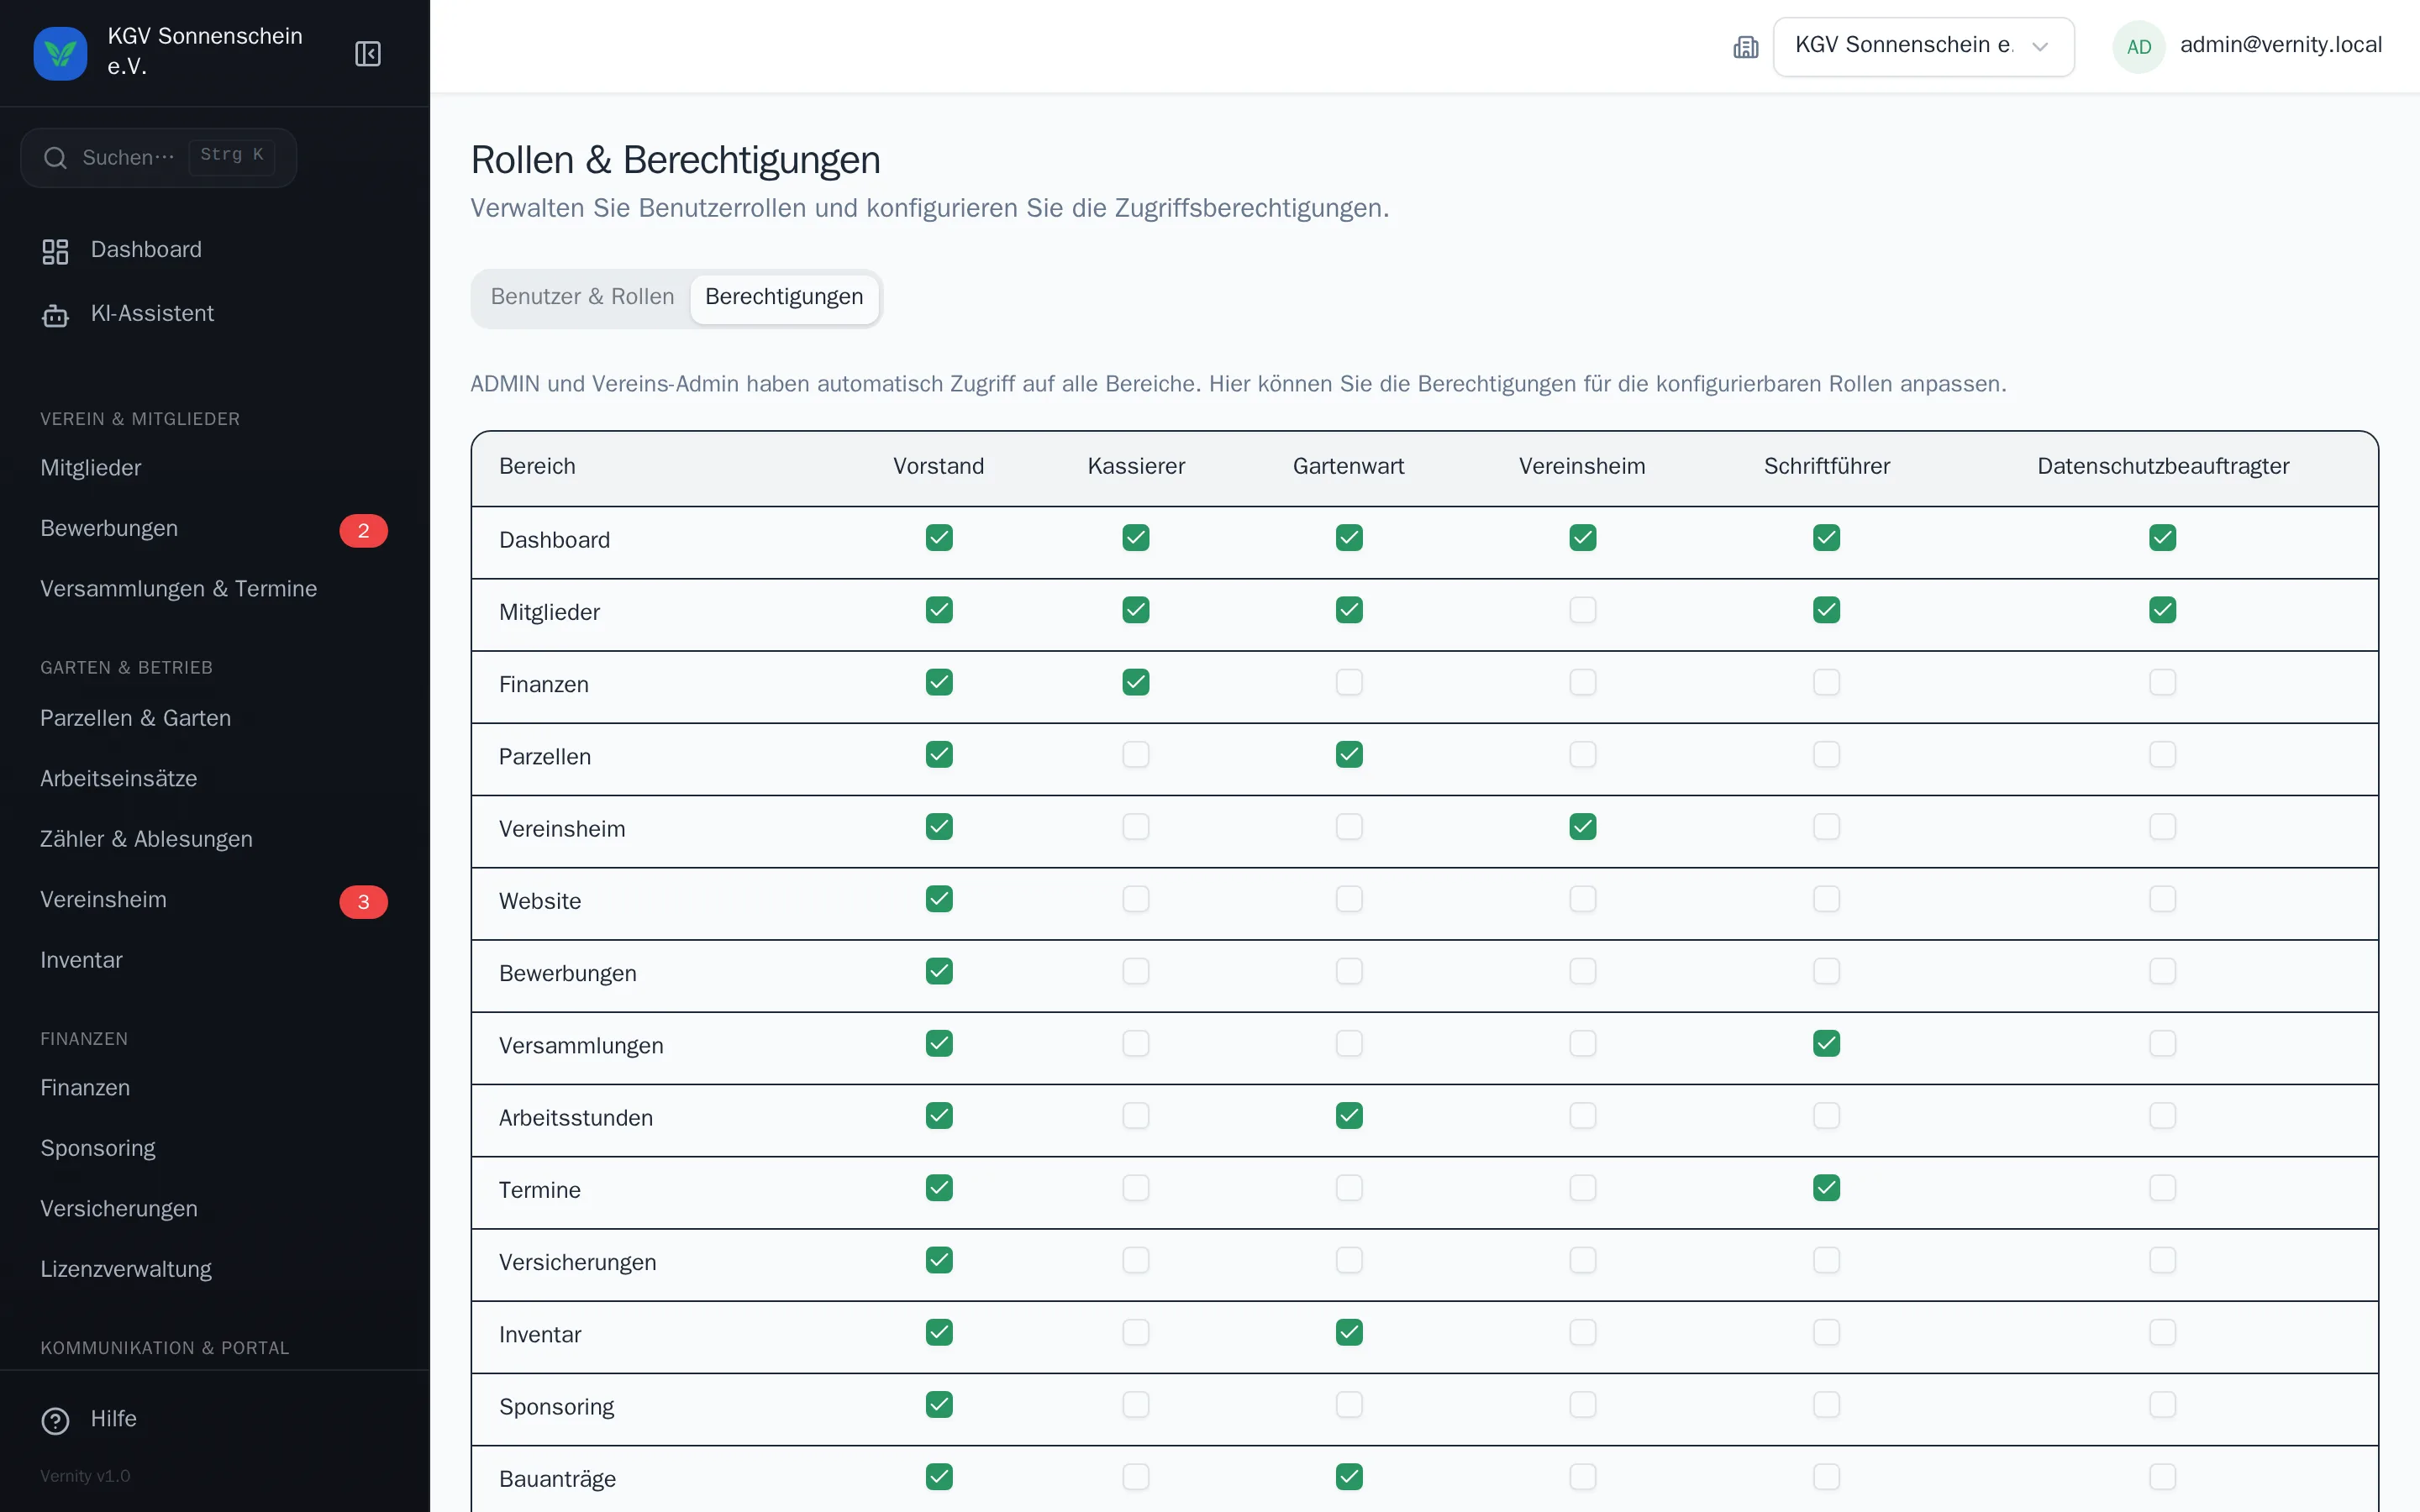The width and height of the screenshot is (2420, 1512).
Task: Disable Finanzen access for Kassierer
Action: point(1136,683)
